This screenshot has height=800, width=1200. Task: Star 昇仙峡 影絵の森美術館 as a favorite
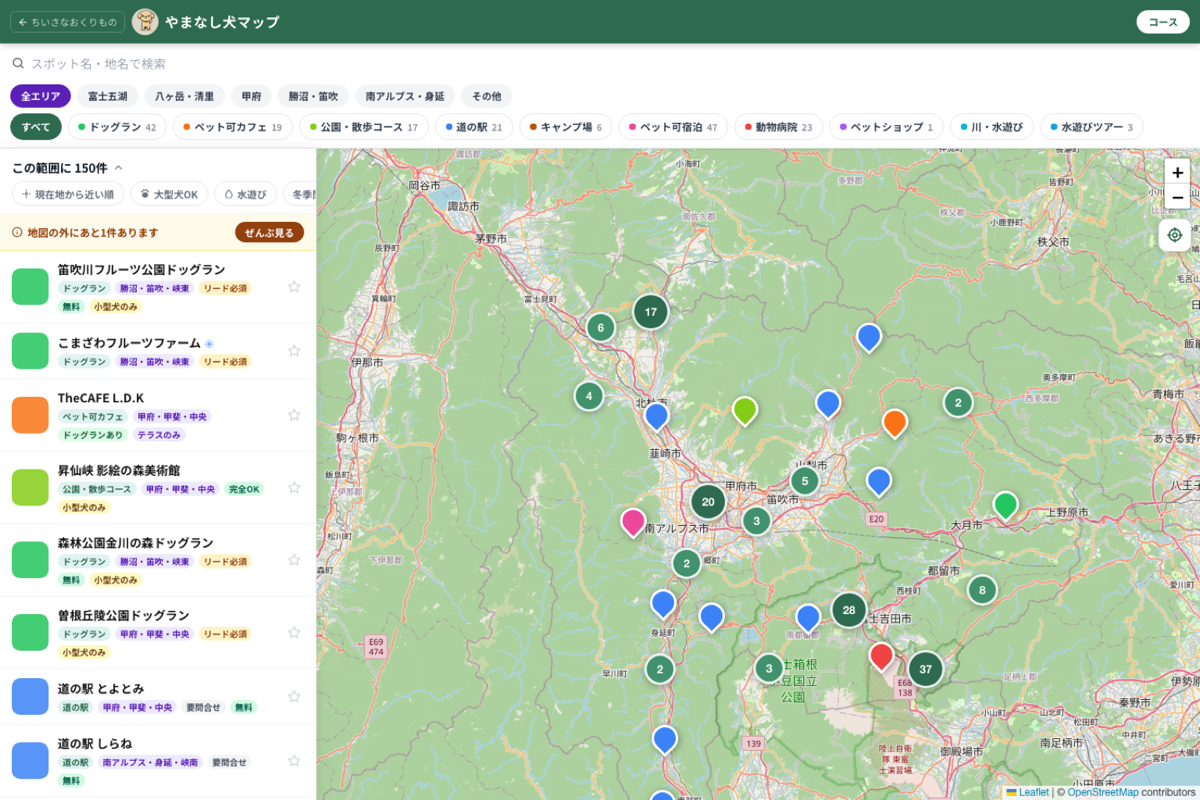tap(294, 487)
